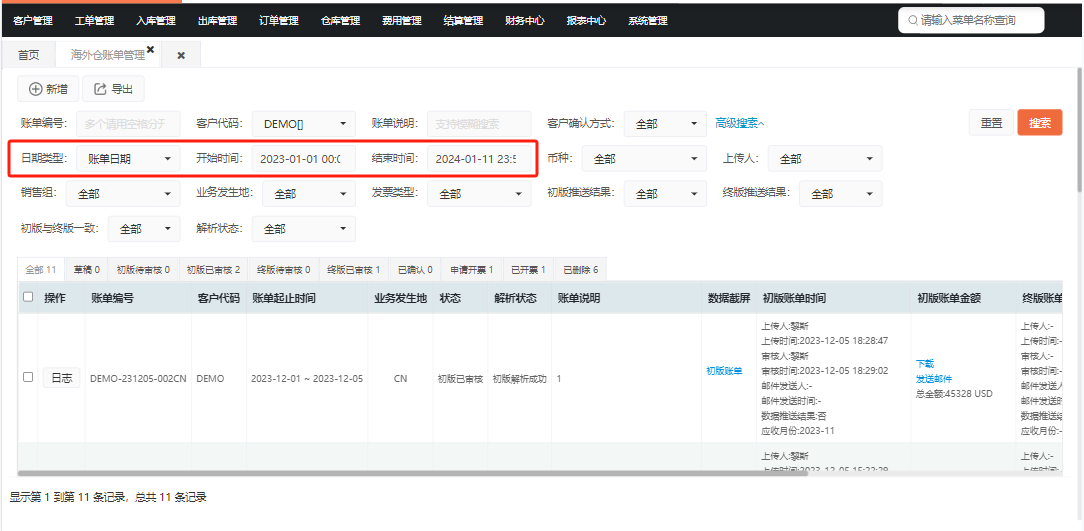Open the 发票类型 dropdown
The image size is (1084, 531).
tap(479, 194)
